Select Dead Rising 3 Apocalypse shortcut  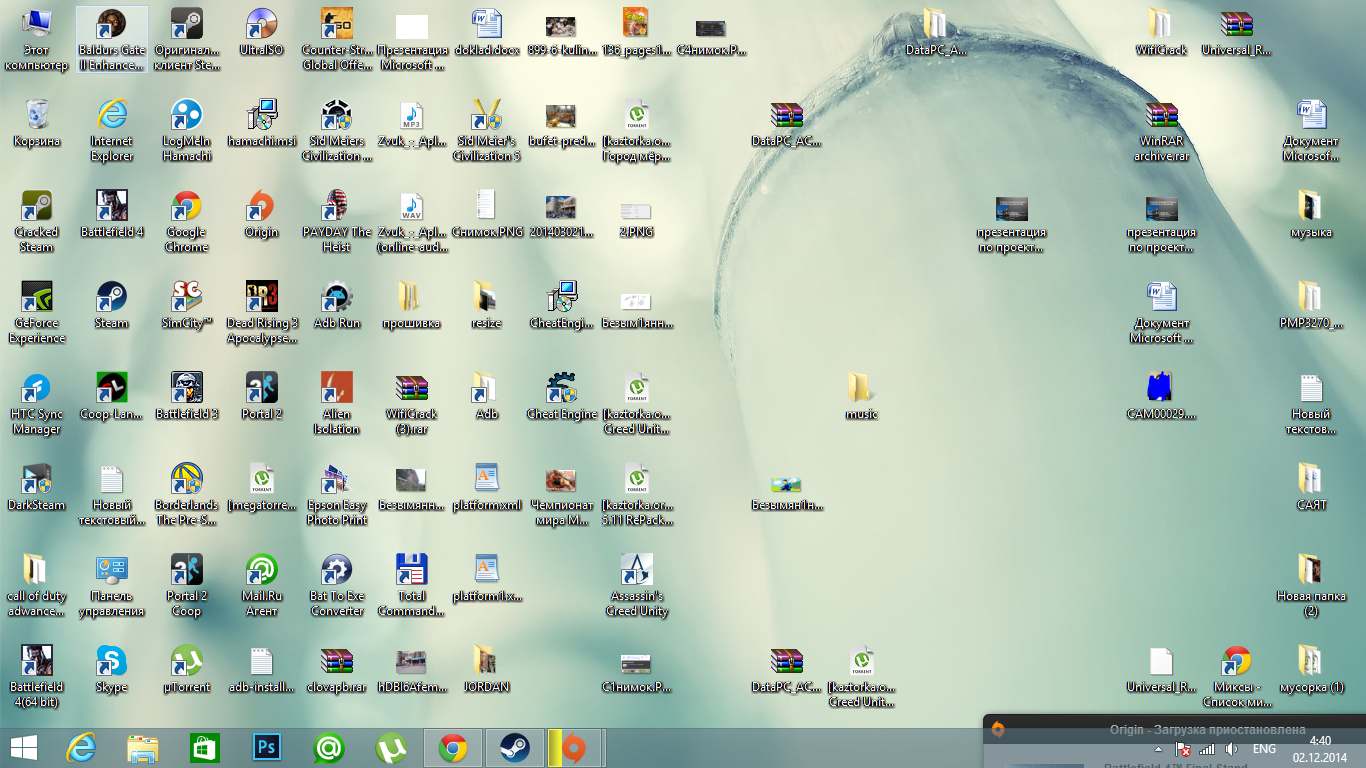262,312
